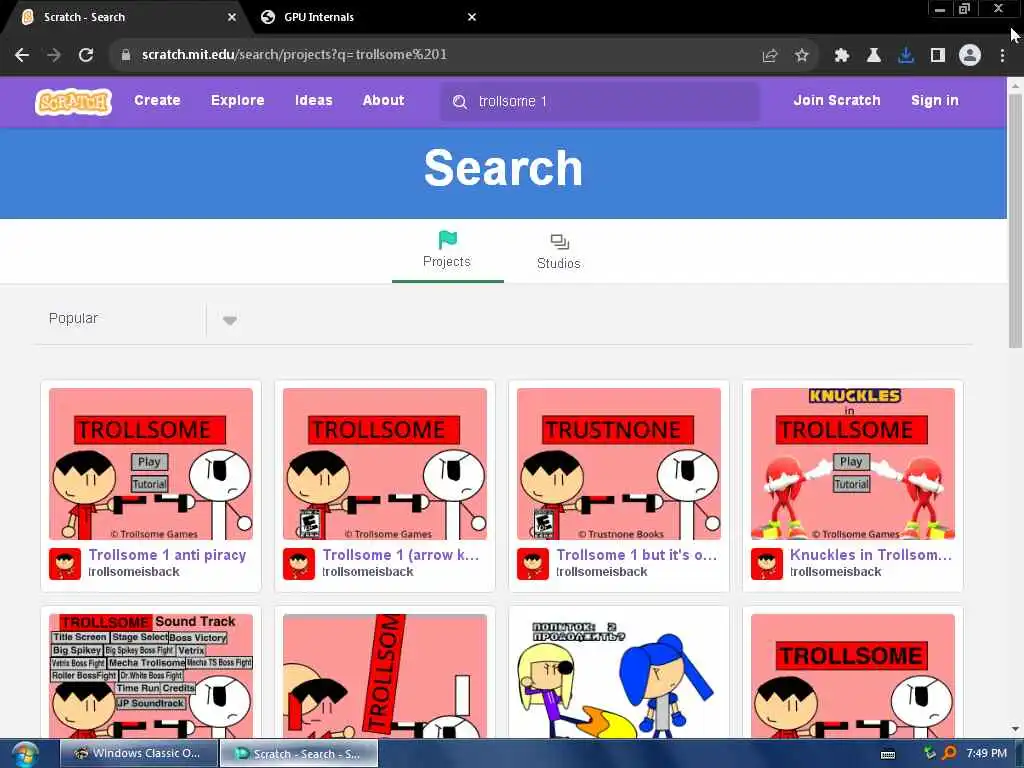Click the Studios stacked windows icon

pos(560,242)
